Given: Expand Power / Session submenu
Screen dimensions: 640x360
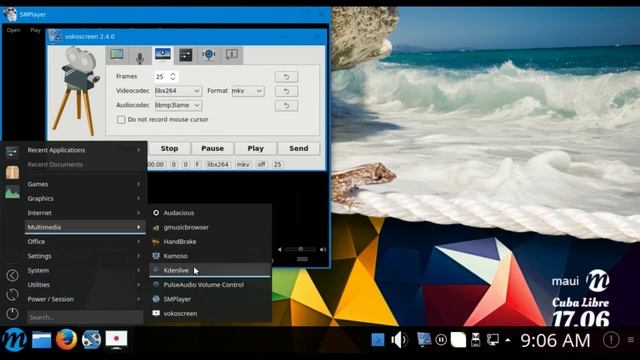Looking at the screenshot, I should pyautogui.click(x=84, y=299).
